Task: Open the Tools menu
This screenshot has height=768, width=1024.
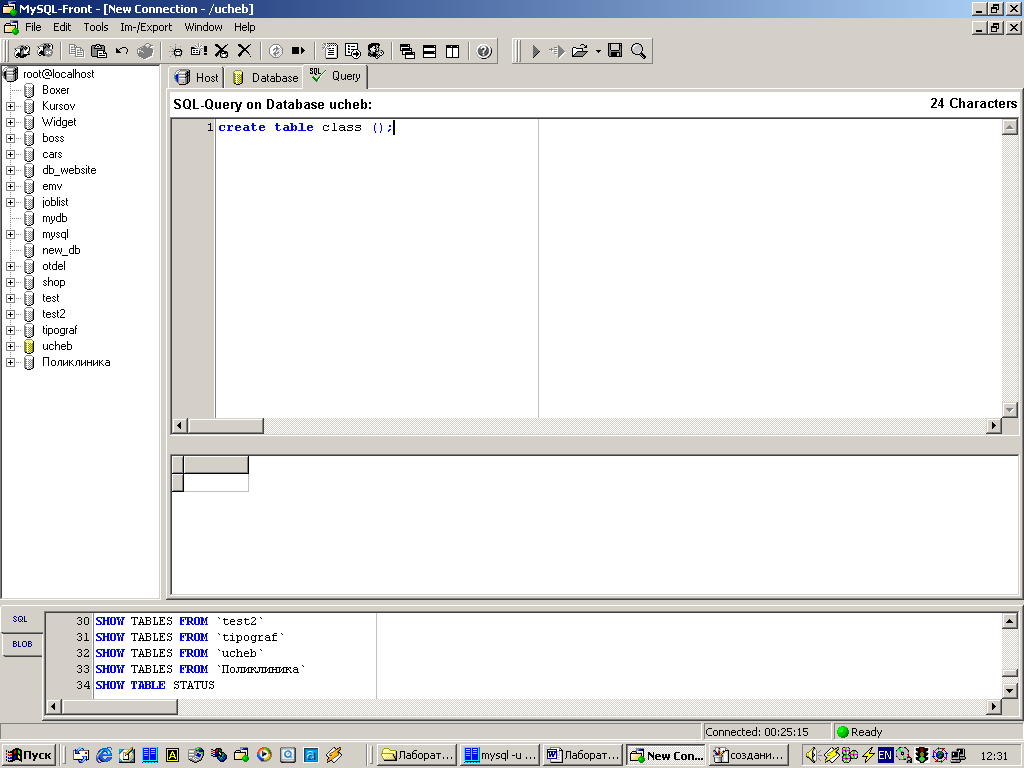Action: coord(95,27)
